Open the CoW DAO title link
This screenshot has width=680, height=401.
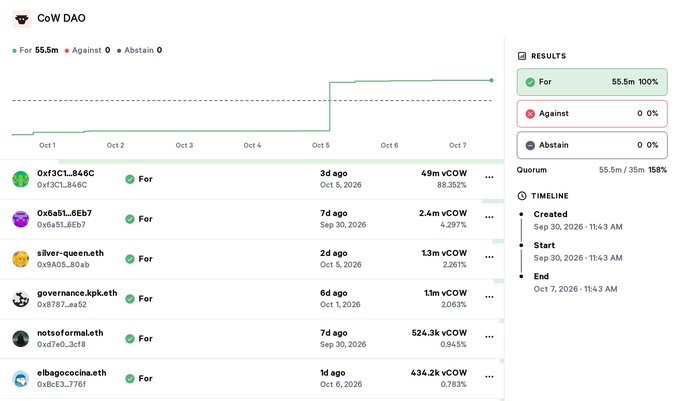coord(61,18)
